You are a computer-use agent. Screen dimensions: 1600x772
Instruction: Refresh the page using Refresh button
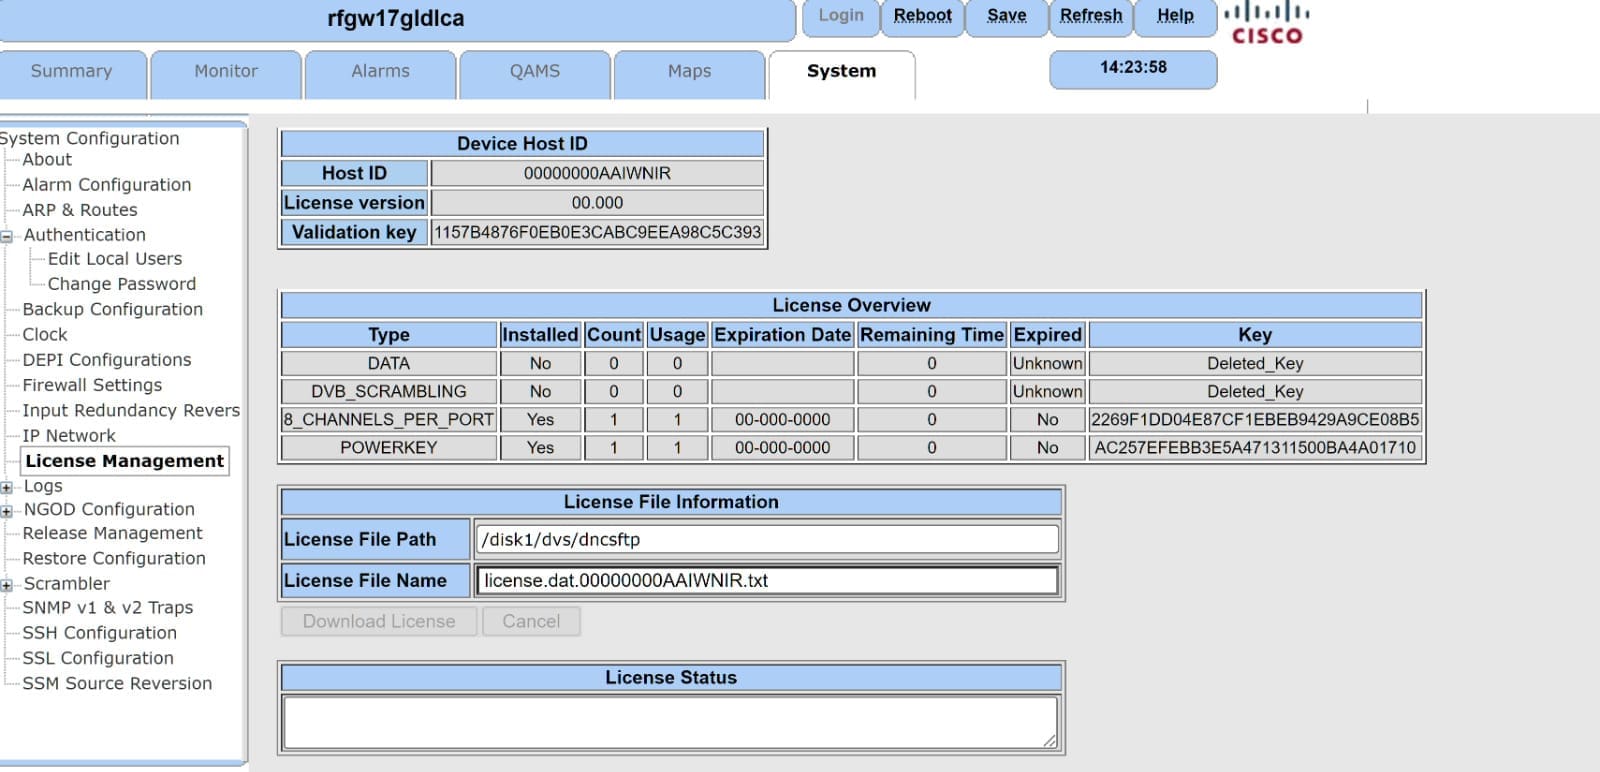coord(1091,16)
